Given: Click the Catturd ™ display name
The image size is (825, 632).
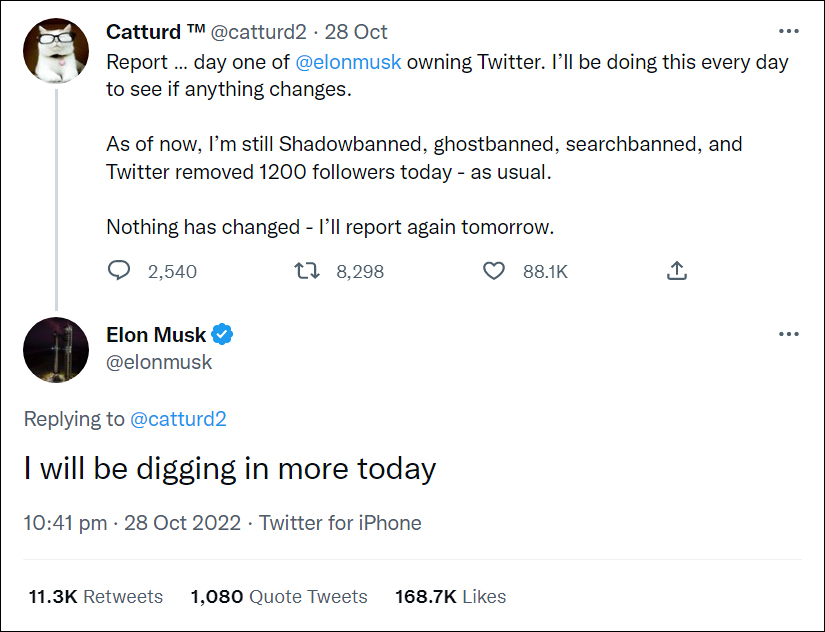Looking at the screenshot, I should (x=155, y=32).
